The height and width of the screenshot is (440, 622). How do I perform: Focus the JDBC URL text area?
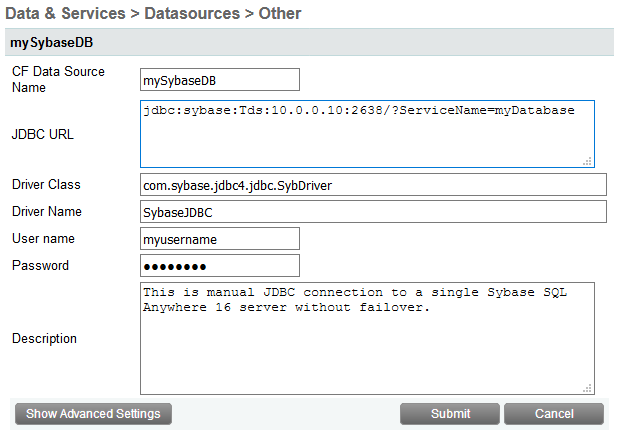click(366, 133)
